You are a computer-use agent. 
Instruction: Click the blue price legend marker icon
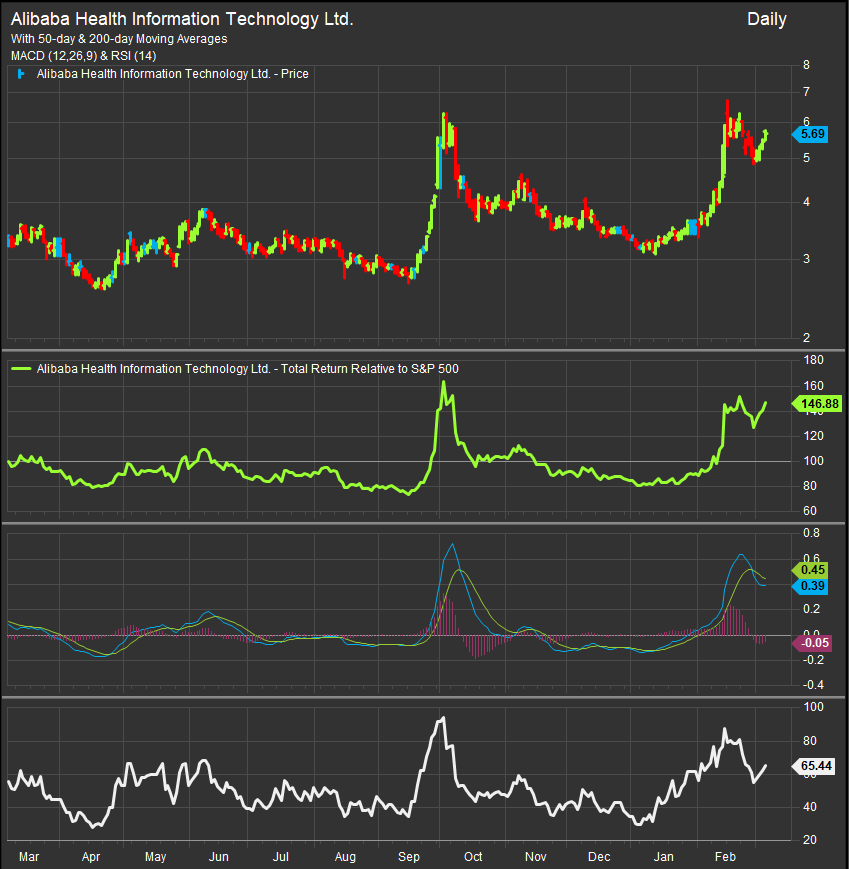[x=21, y=74]
